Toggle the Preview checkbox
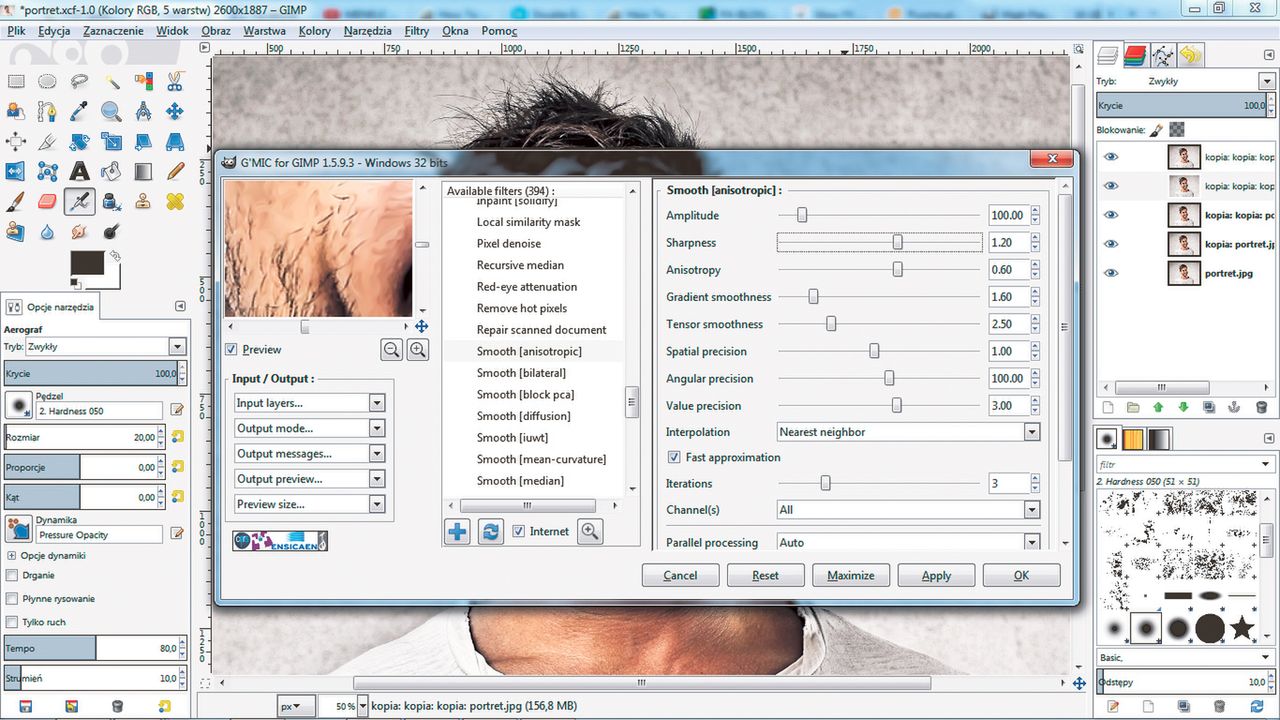 (231, 350)
